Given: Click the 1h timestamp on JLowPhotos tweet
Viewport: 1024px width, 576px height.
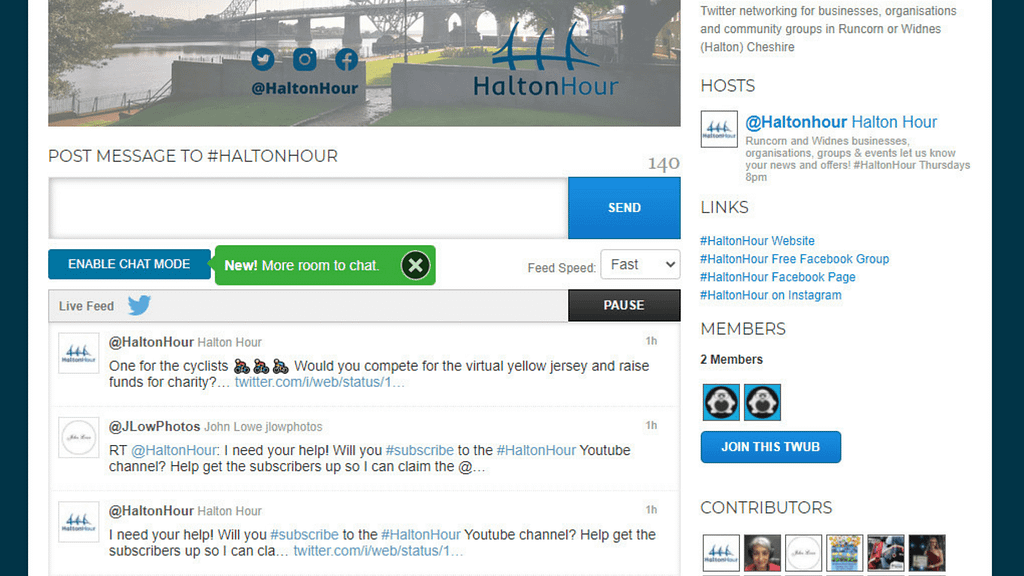Looking at the screenshot, I should click(x=651, y=425).
